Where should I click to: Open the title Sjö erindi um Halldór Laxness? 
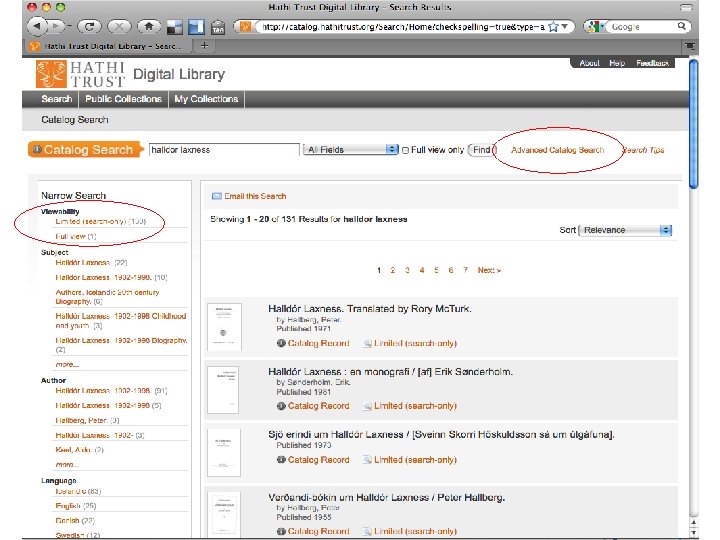(441, 434)
